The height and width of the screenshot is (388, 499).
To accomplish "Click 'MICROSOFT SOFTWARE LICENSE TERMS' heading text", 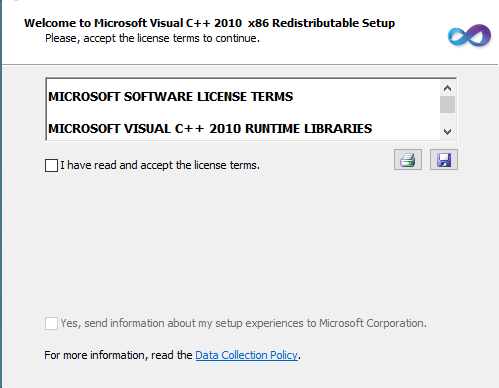I will [x=171, y=97].
